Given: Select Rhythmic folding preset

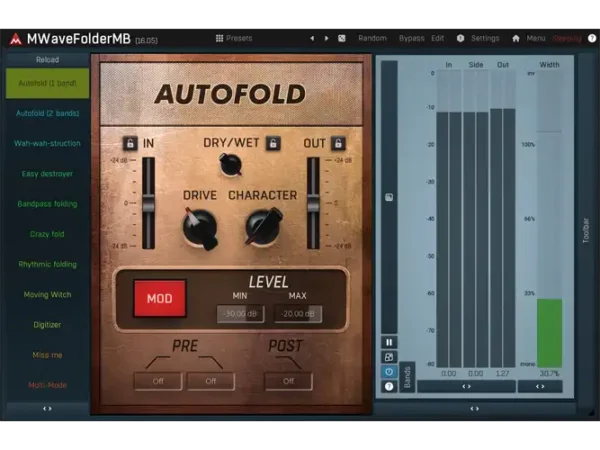Looking at the screenshot, I should [x=47, y=264].
